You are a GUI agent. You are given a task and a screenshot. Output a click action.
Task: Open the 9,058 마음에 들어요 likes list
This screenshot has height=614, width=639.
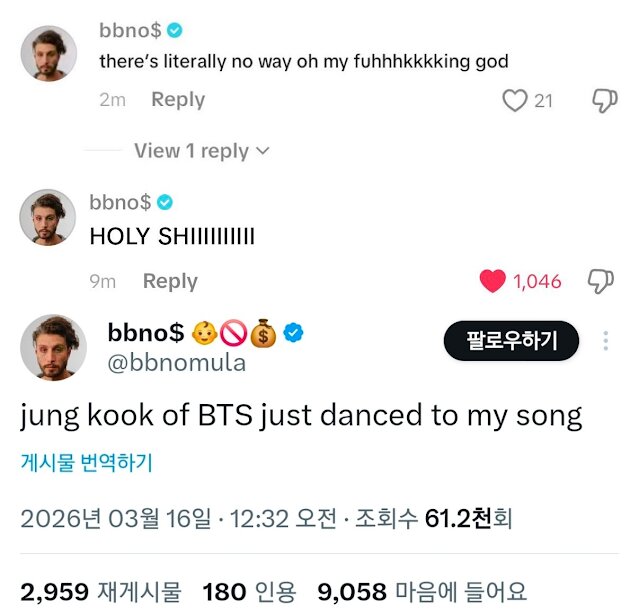point(421,591)
